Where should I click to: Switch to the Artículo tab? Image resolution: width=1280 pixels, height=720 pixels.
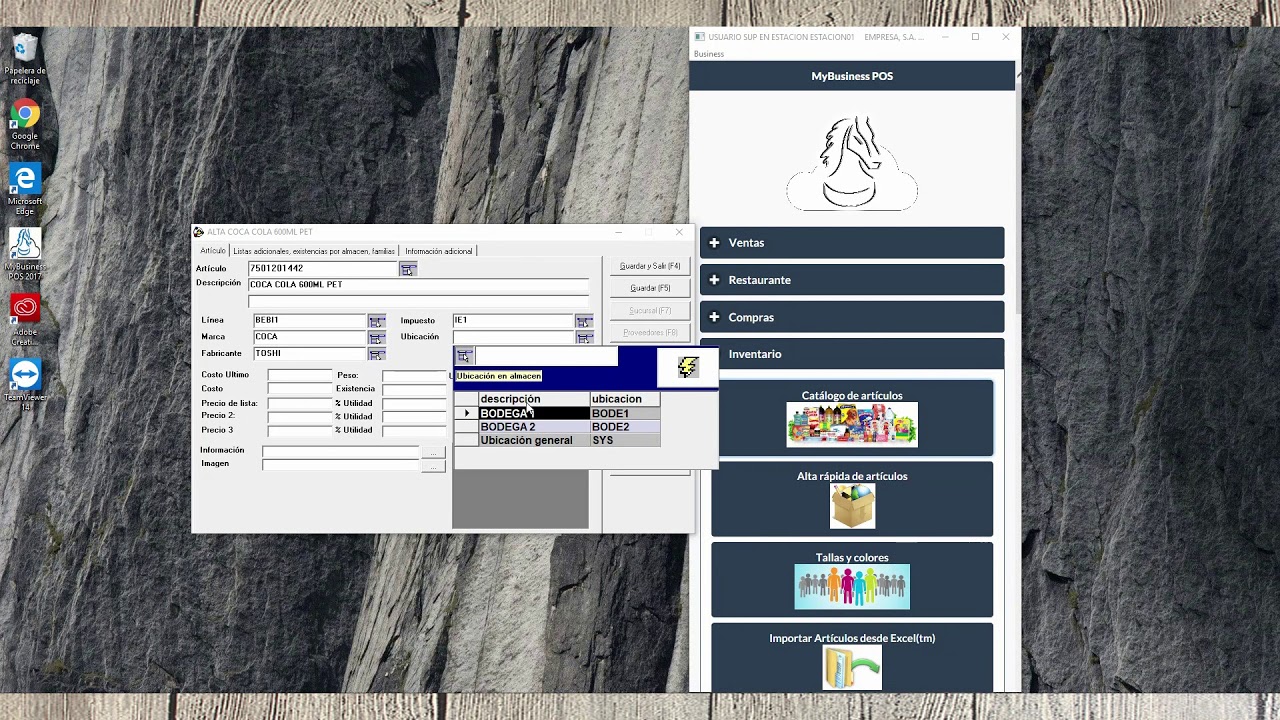pyautogui.click(x=212, y=251)
